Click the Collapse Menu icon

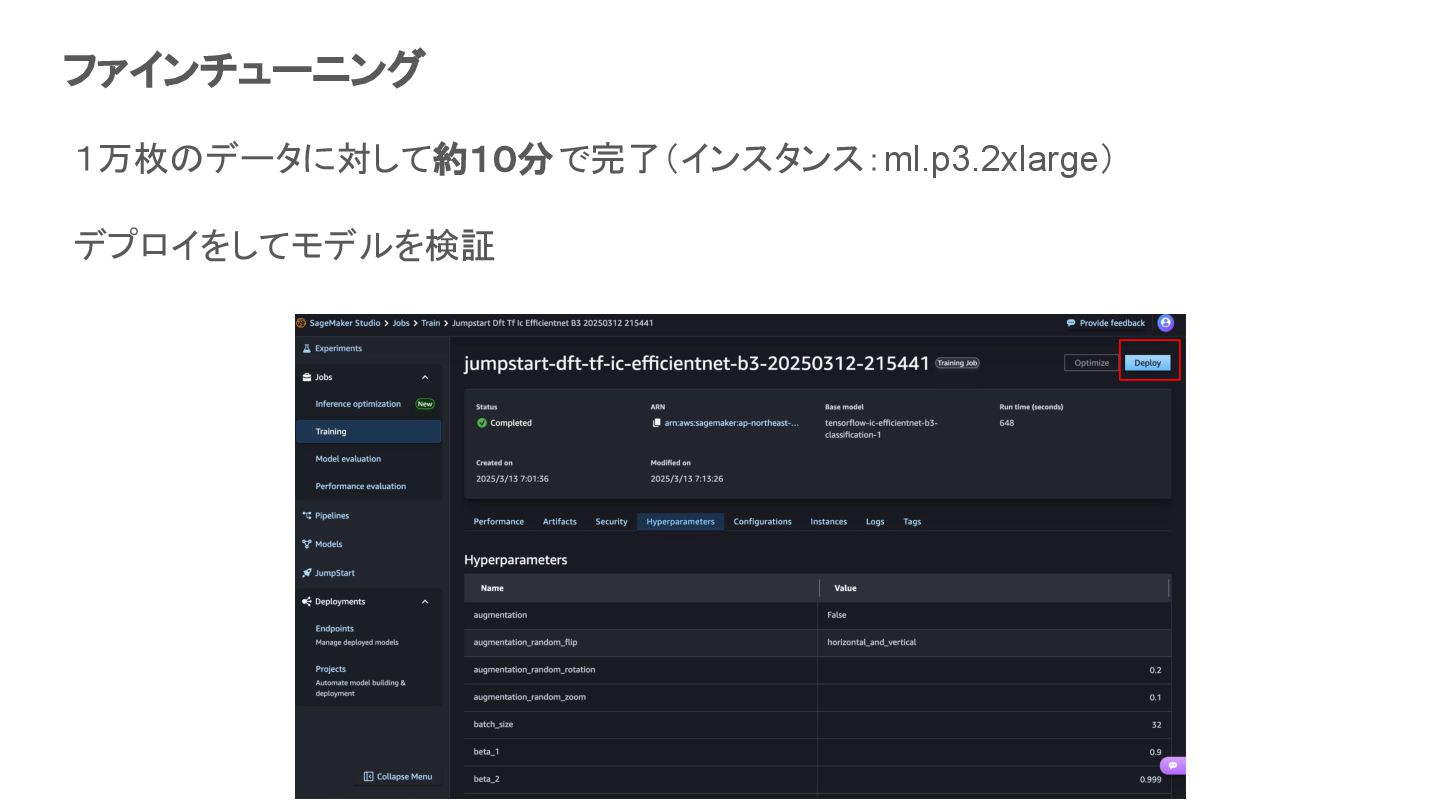(x=368, y=777)
